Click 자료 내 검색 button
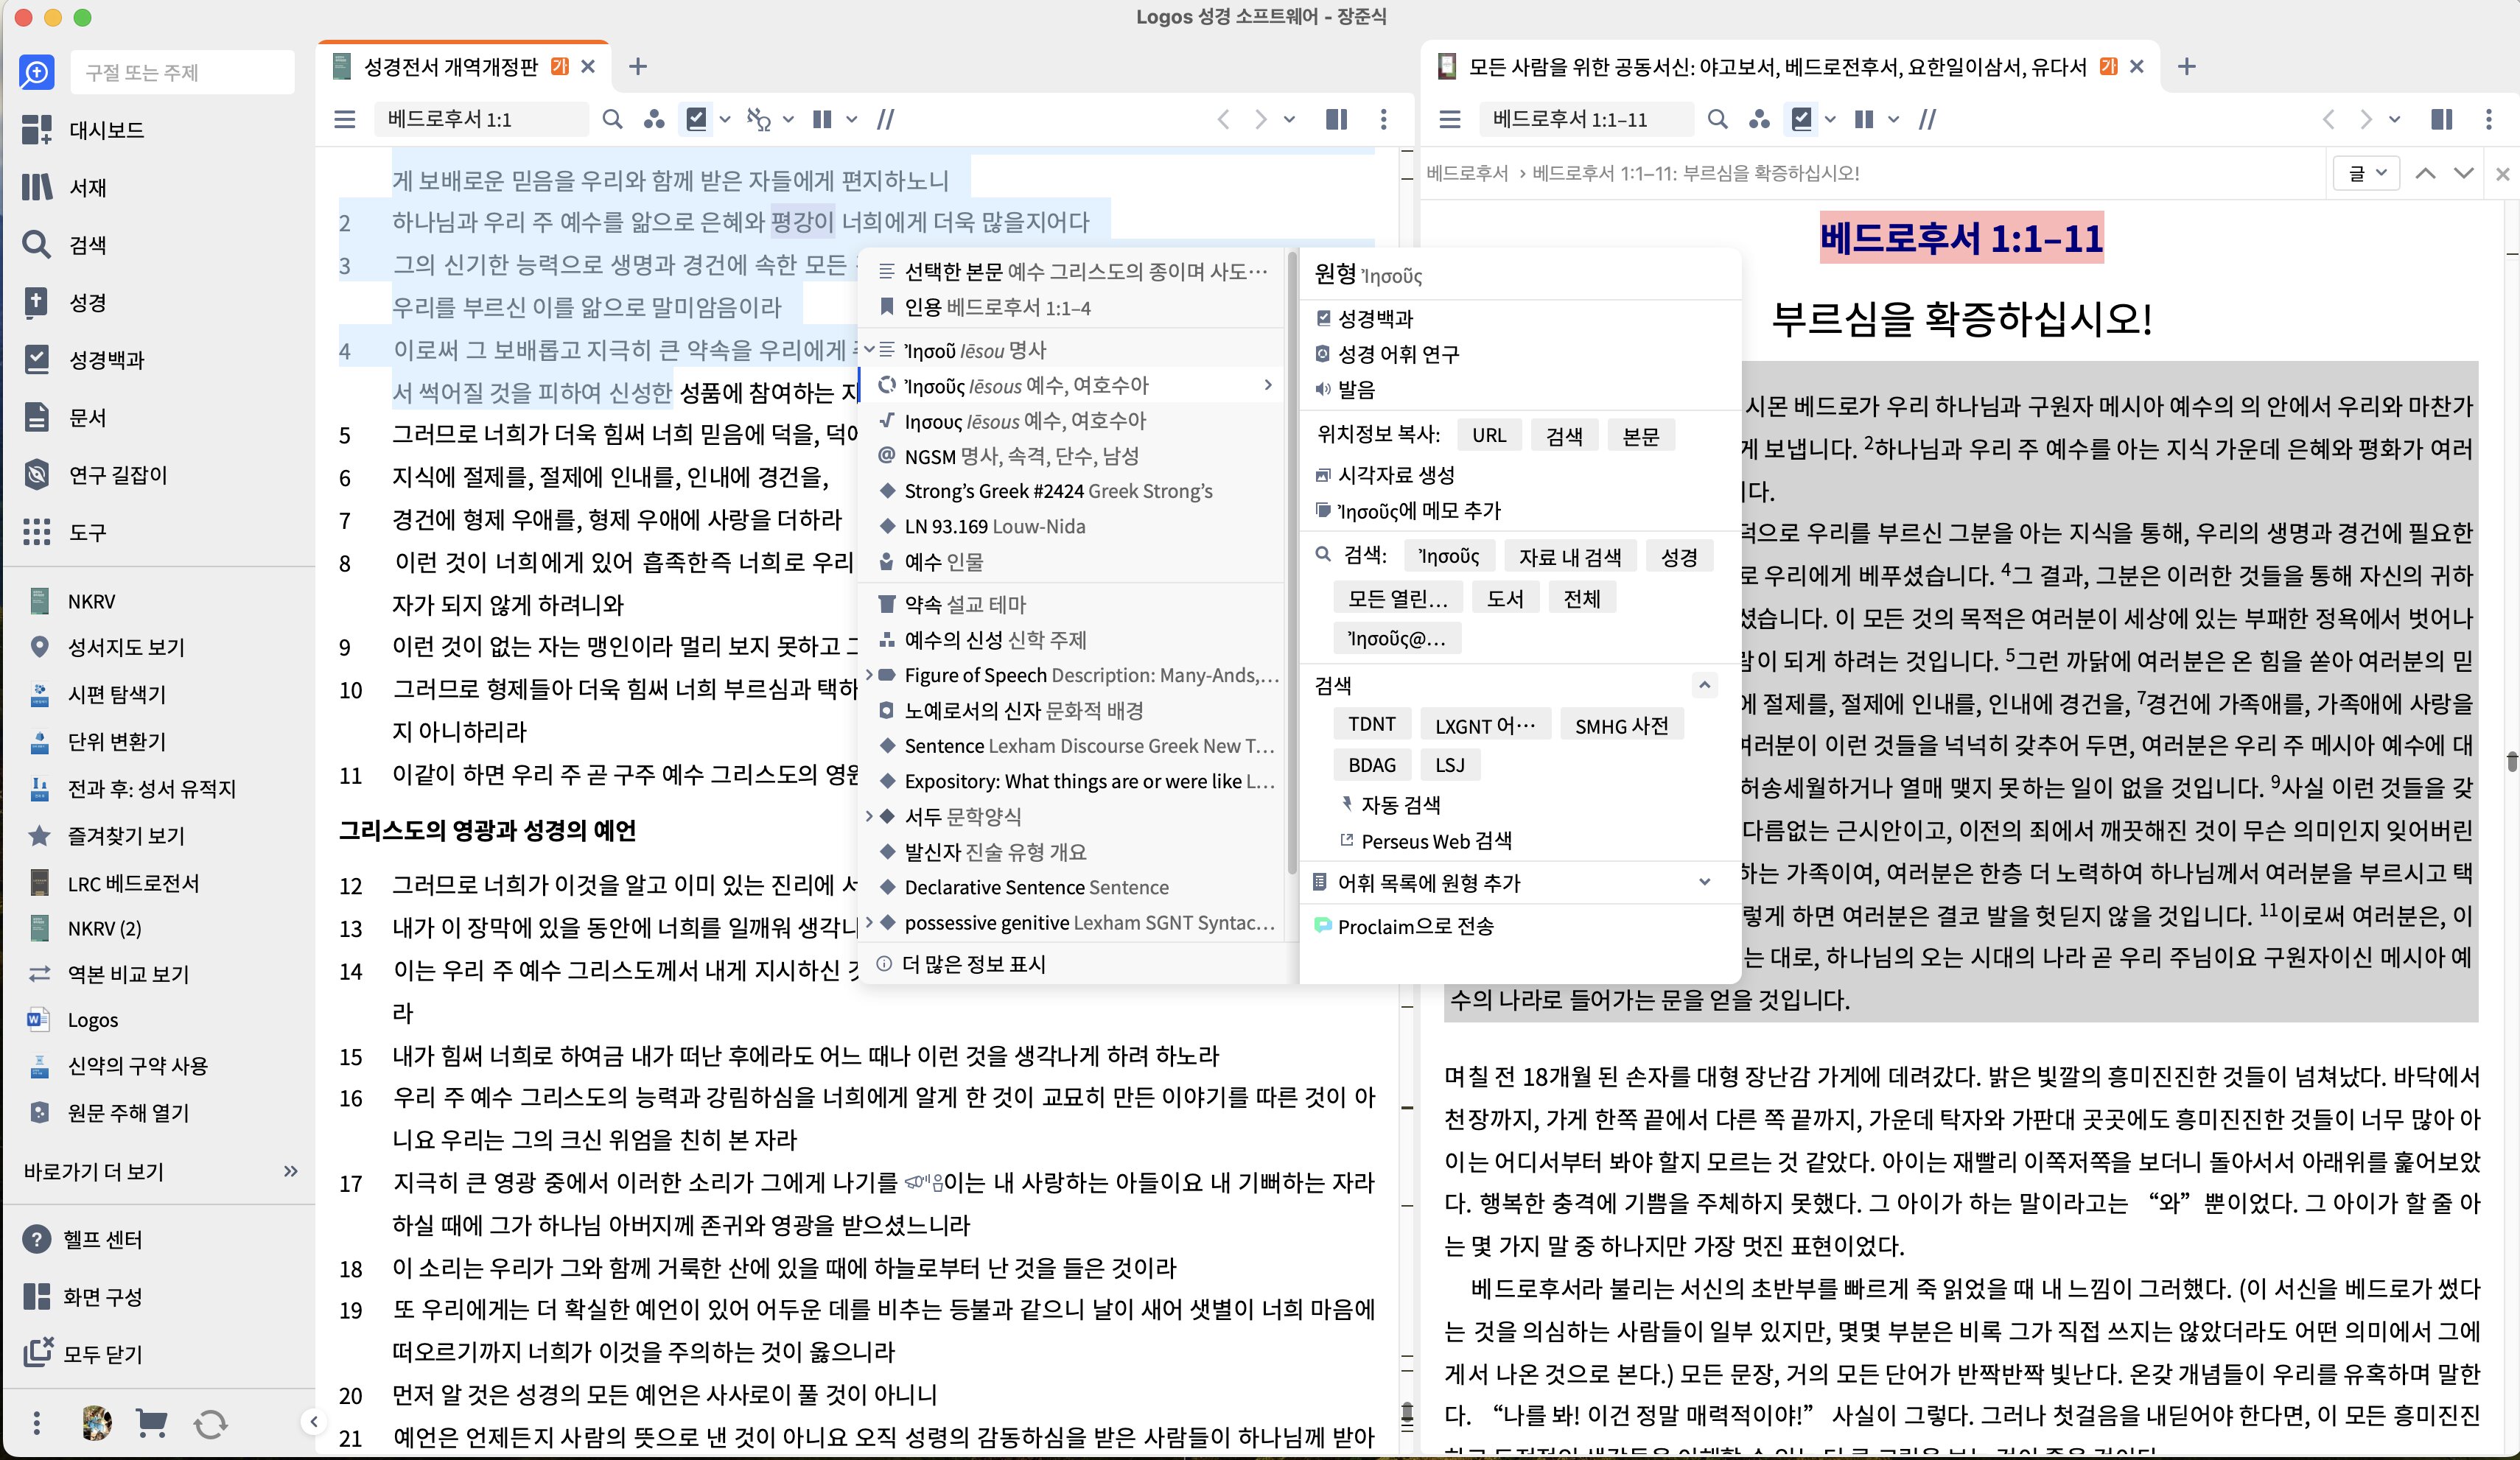2520x1460 pixels. pos(1569,556)
